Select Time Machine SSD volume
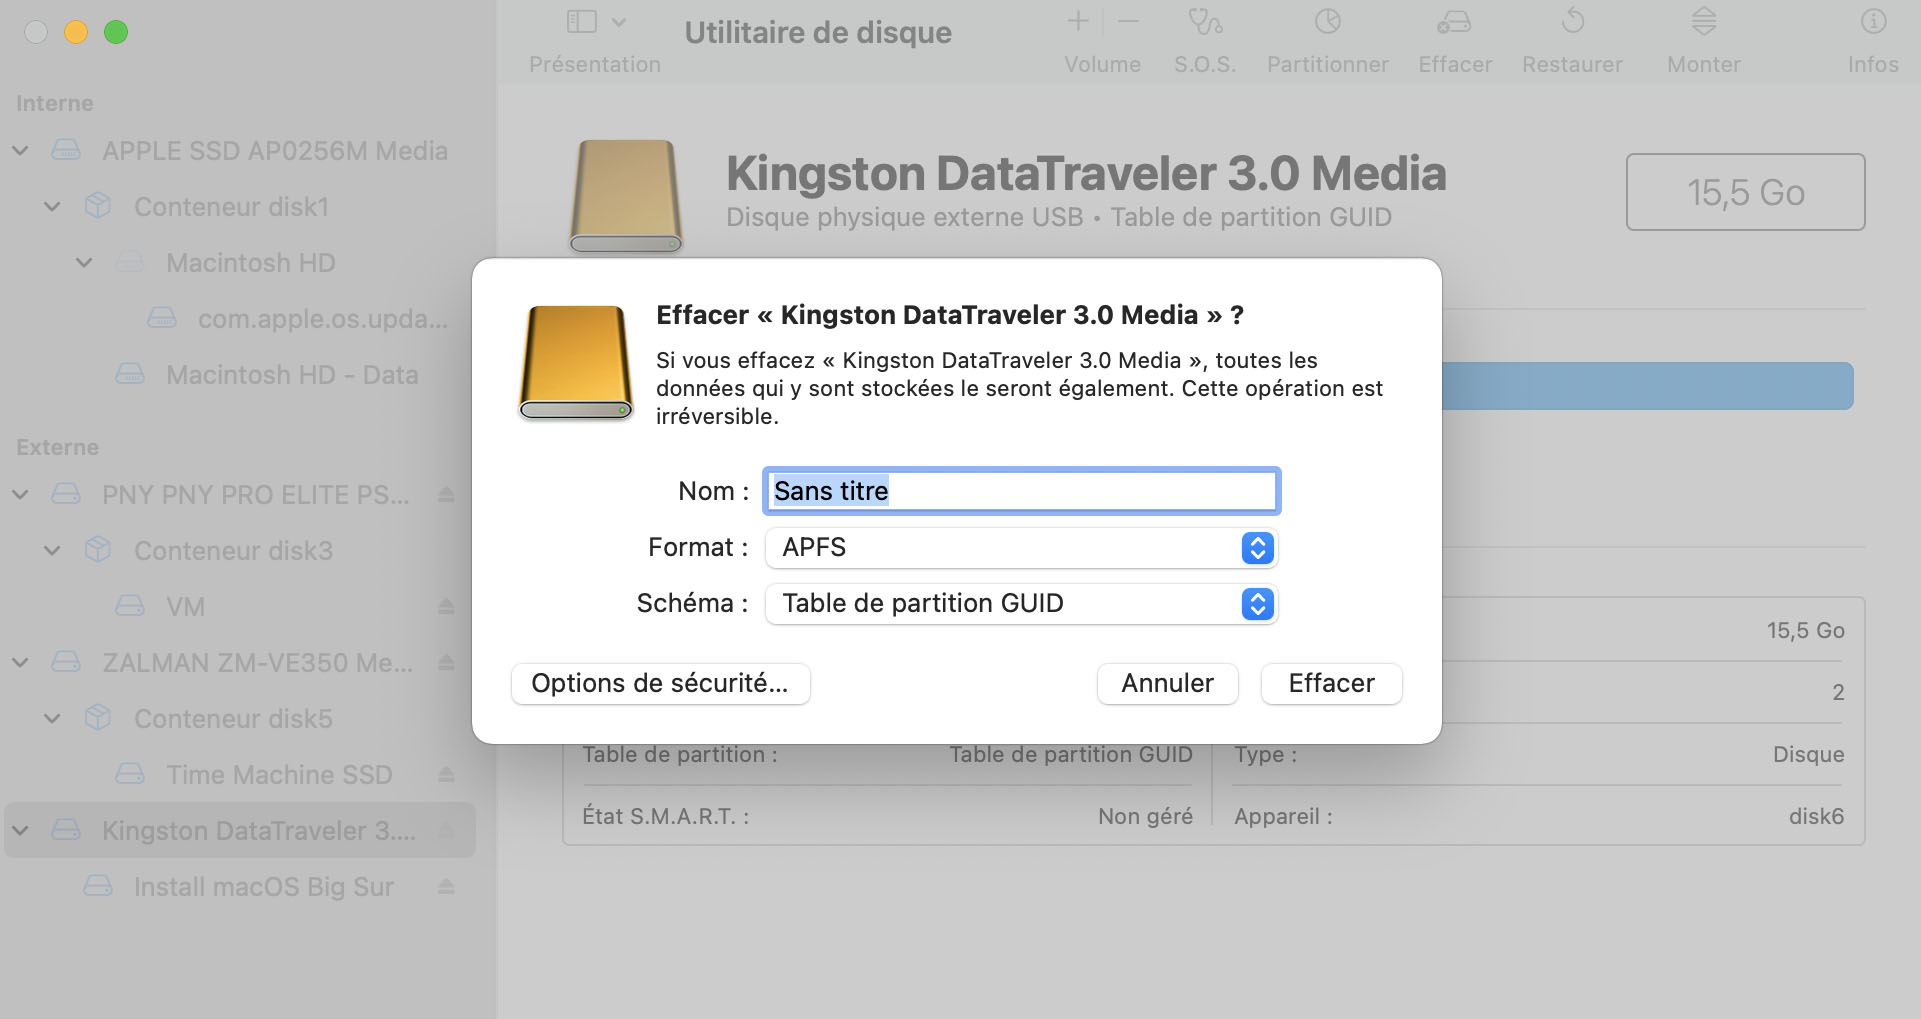This screenshot has width=1921, height=1019. click(279, 775)
